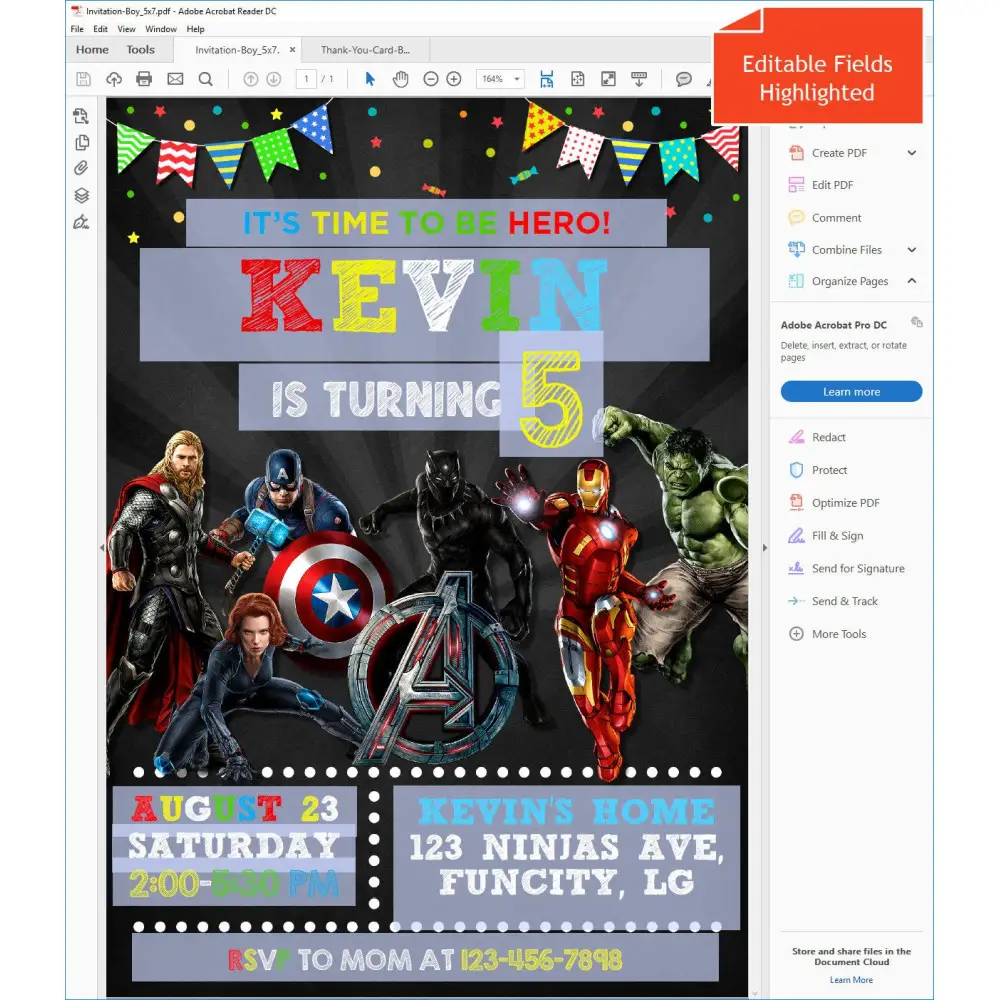This screenshot has width=1000, height=1000.
Task: Toggle the Layers panel
Action: click(81, 196)
